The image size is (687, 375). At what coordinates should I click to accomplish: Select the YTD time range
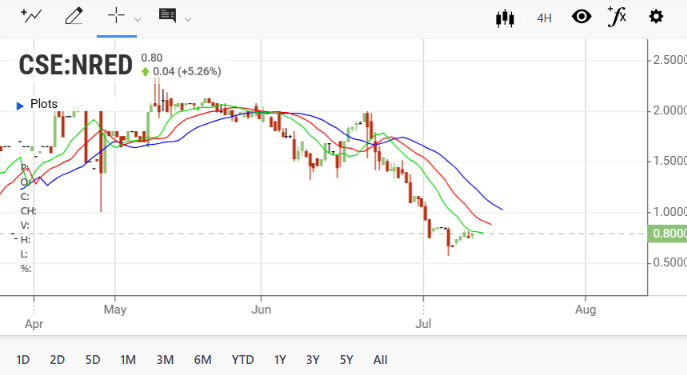pyautogui.click(x=243, y=360)
